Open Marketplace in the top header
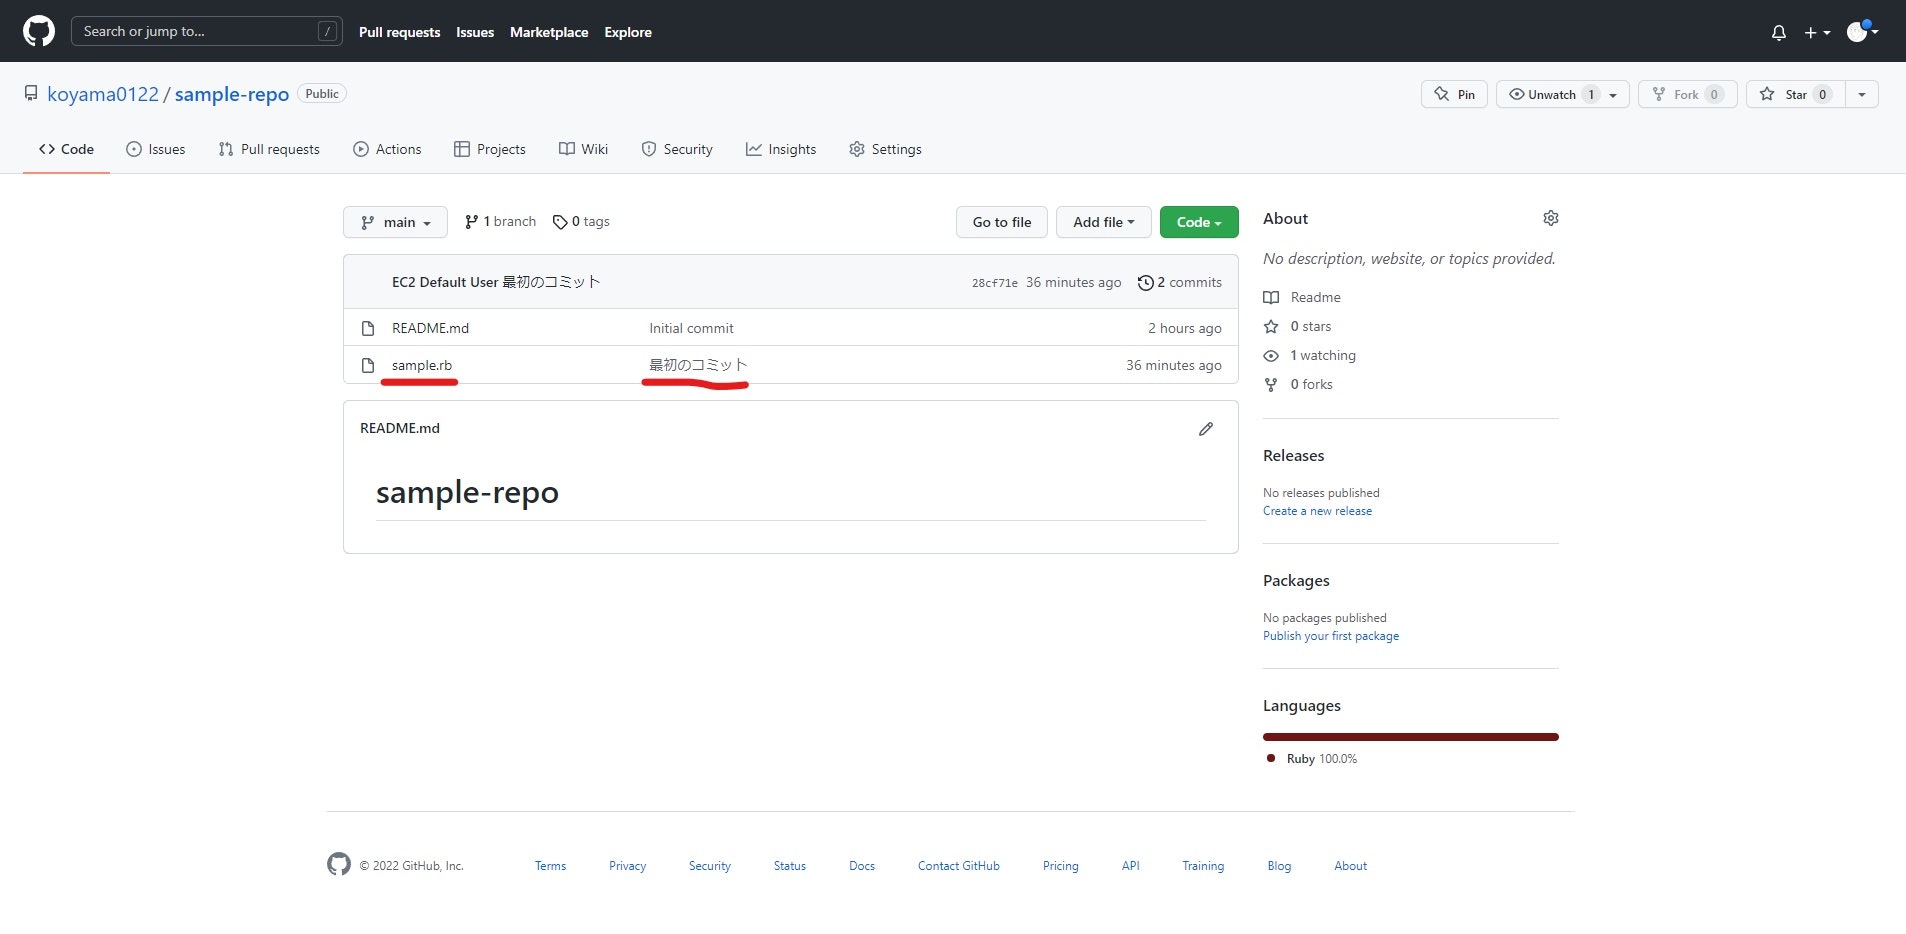Image resolution: width=1906 pixels, height=934 pixels. 549,32
